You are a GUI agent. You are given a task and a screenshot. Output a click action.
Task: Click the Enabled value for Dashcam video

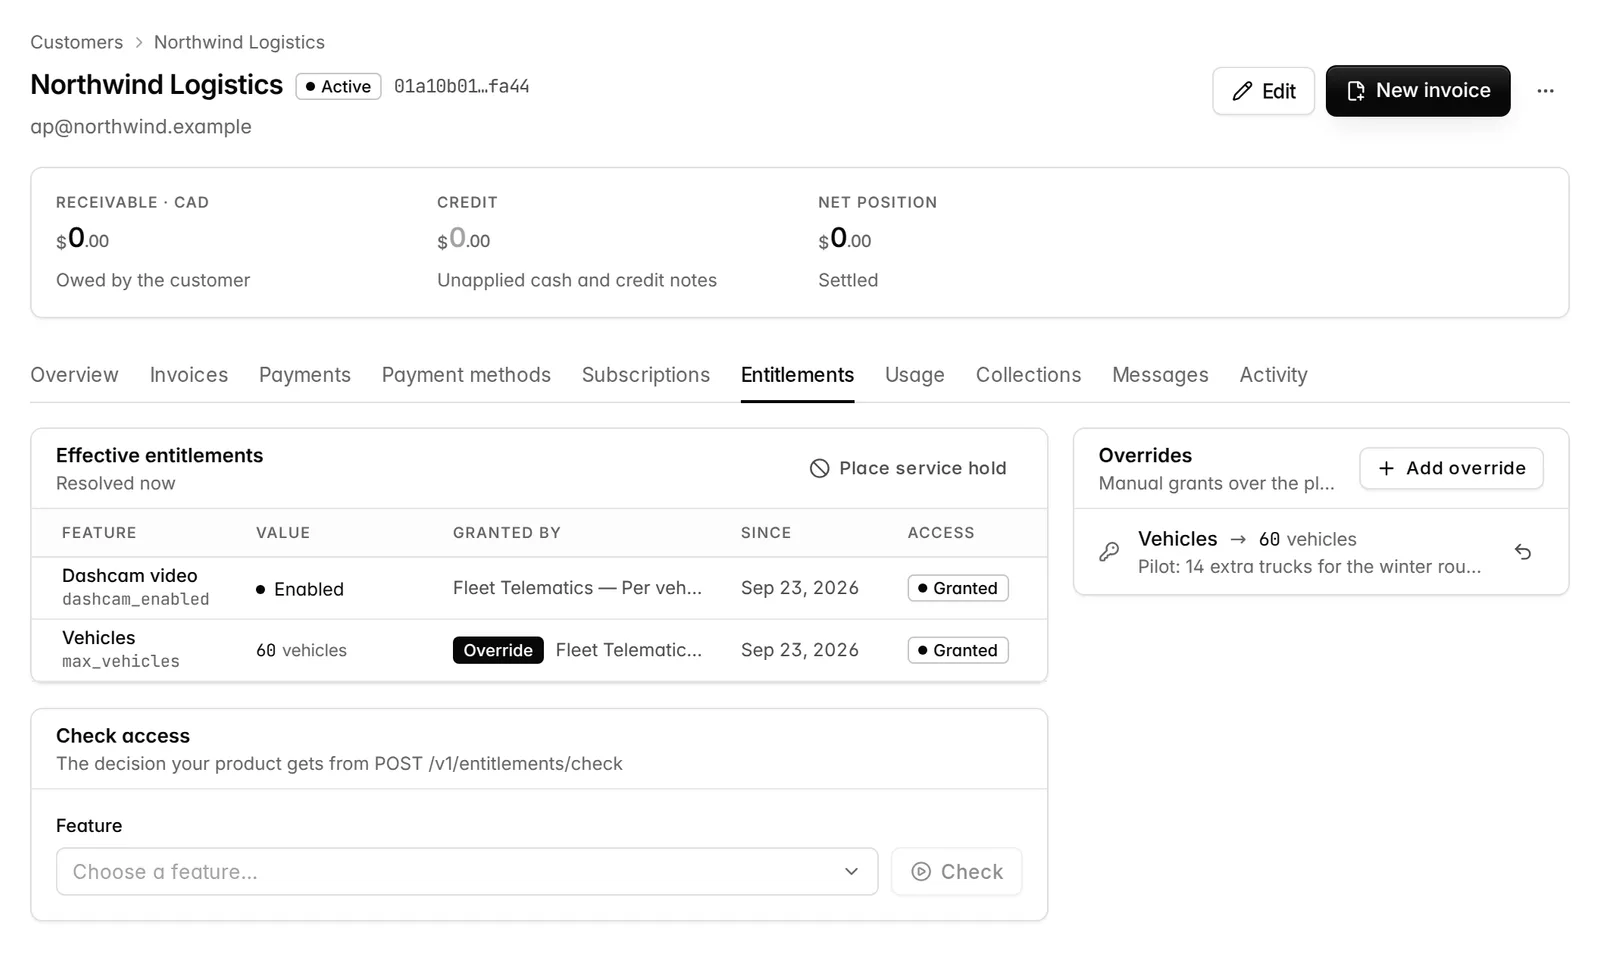coord(300,589)
